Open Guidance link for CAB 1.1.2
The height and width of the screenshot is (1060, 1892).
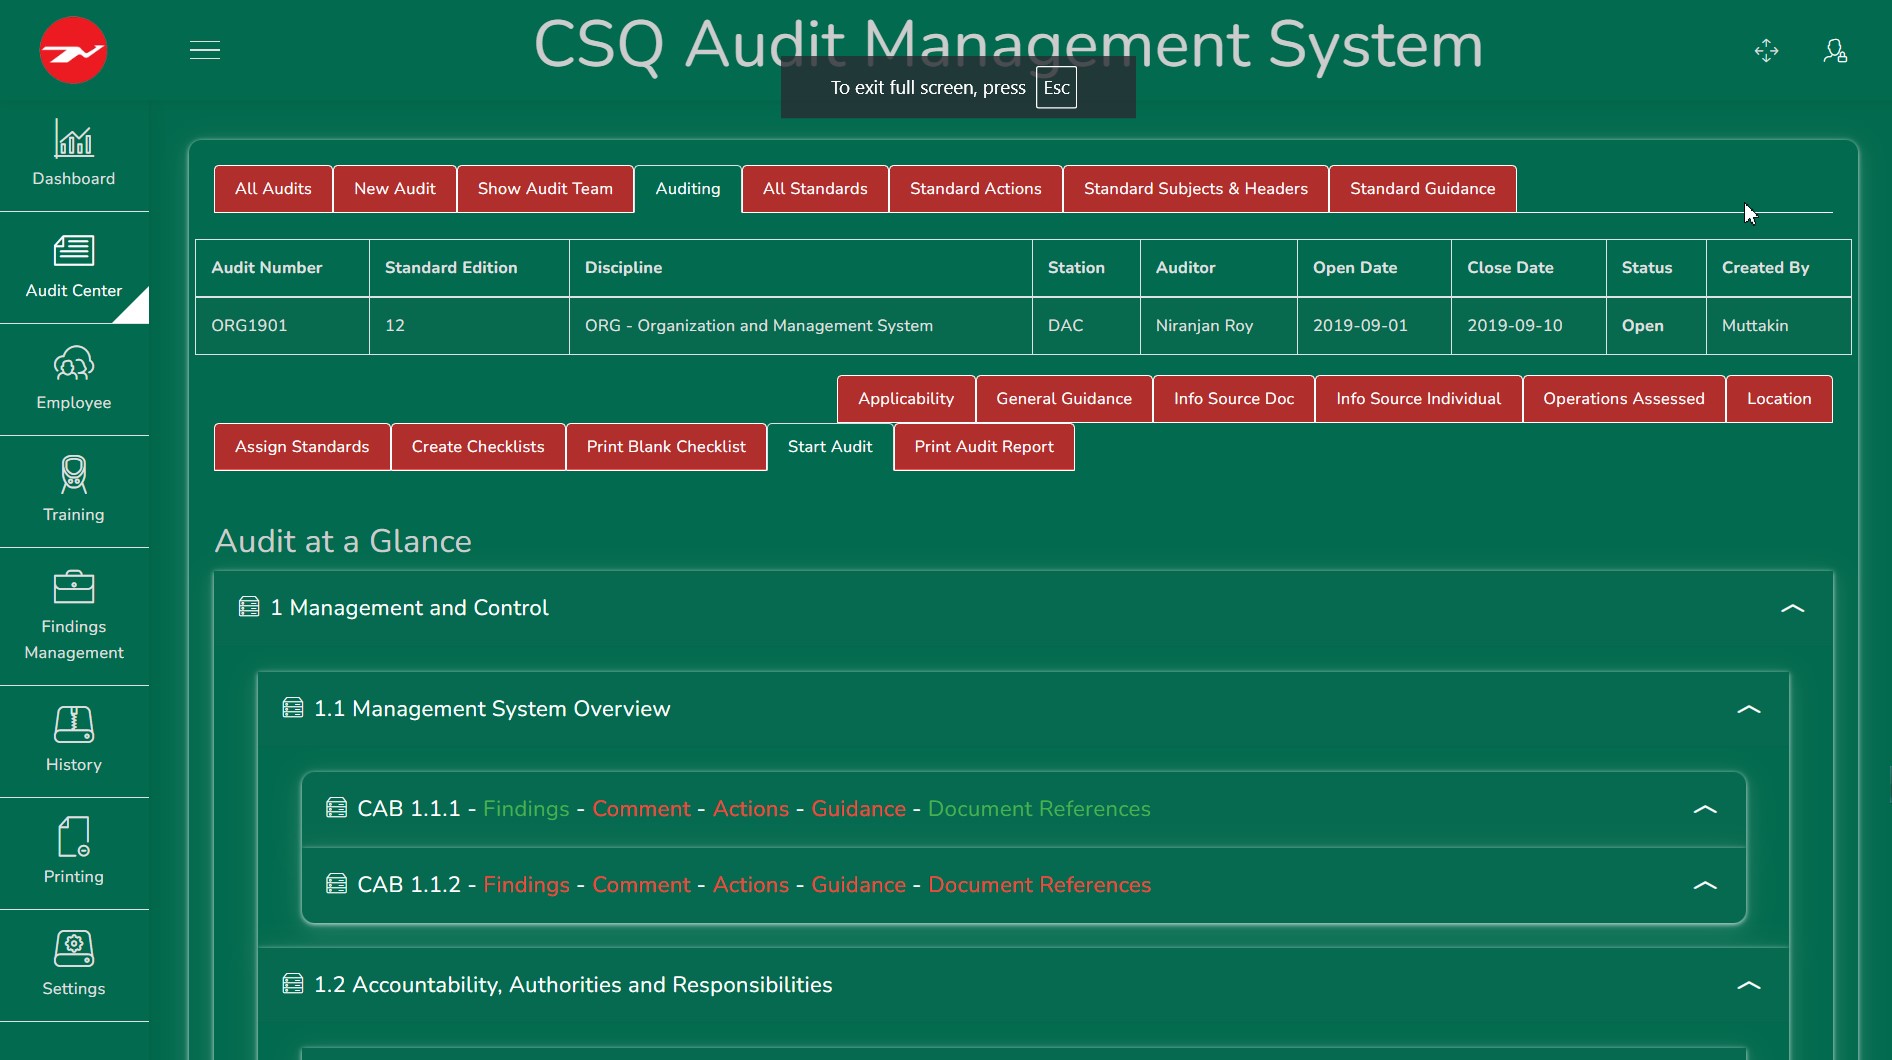click(858, 885)
